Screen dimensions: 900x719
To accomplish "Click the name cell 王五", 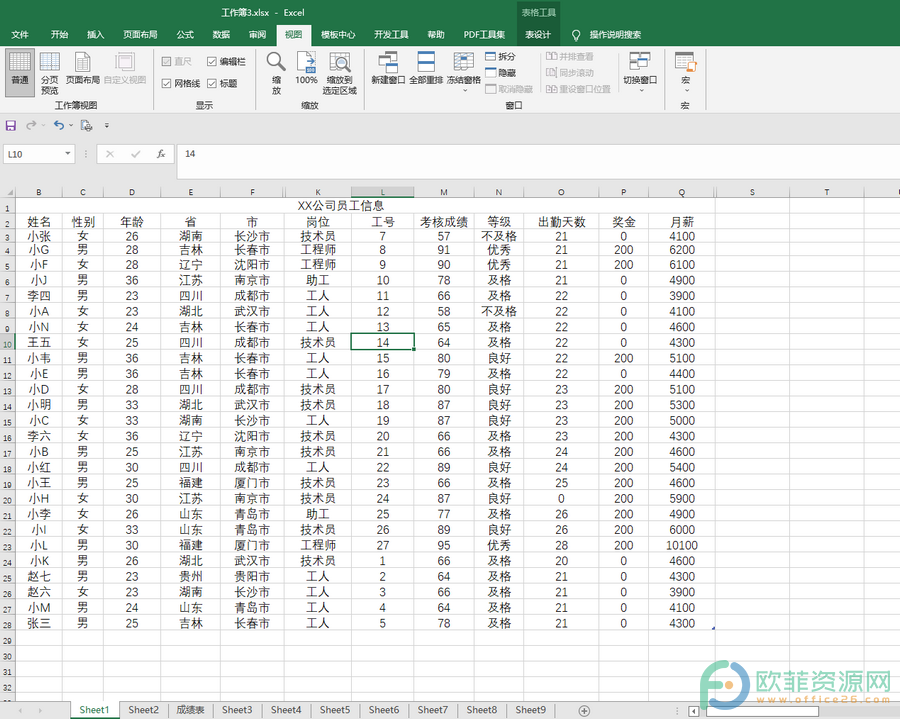I will 39,343.
